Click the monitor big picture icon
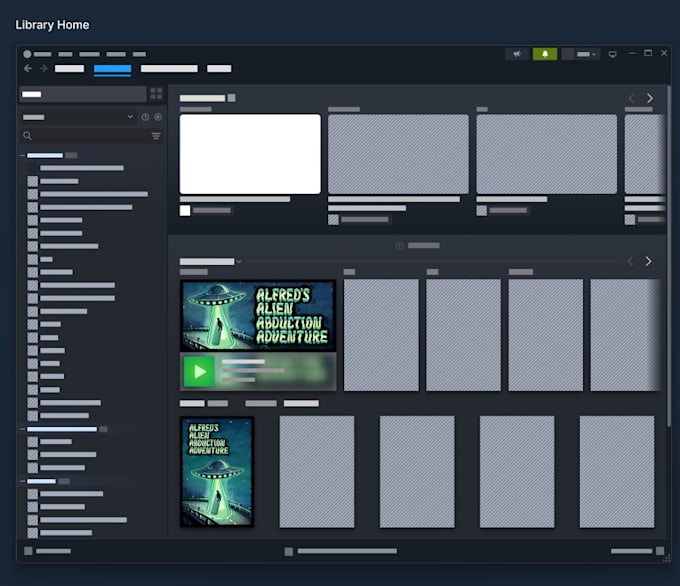The height and width of the screenshot is (586, 680). coord(612,54)
